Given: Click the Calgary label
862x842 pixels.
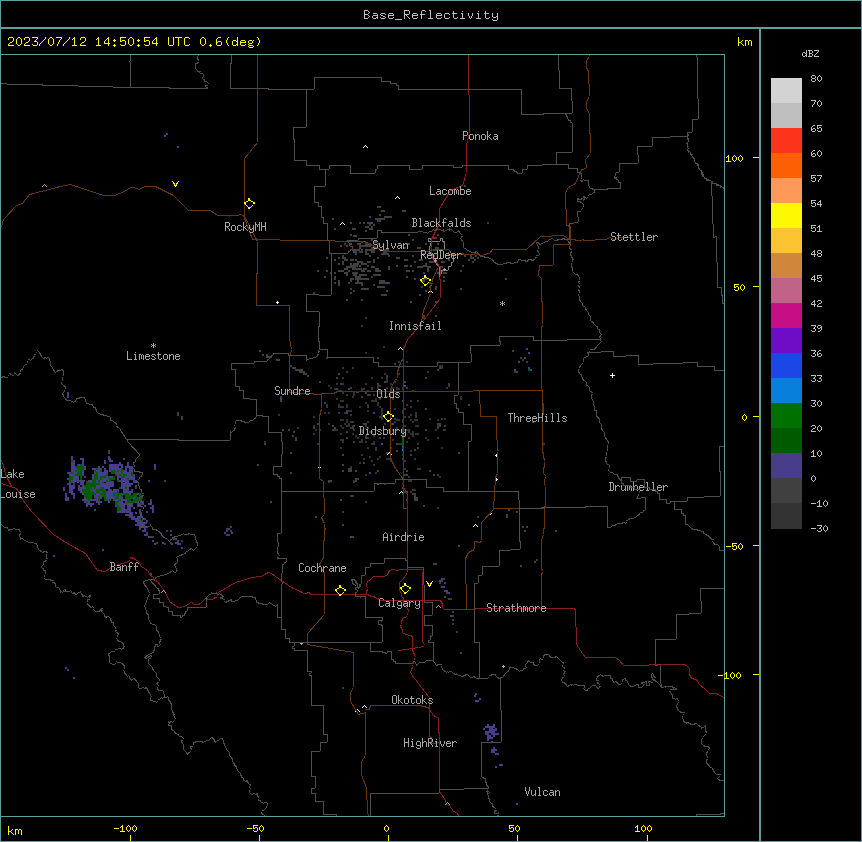Looking at the screenshot, I should [399, 603].
